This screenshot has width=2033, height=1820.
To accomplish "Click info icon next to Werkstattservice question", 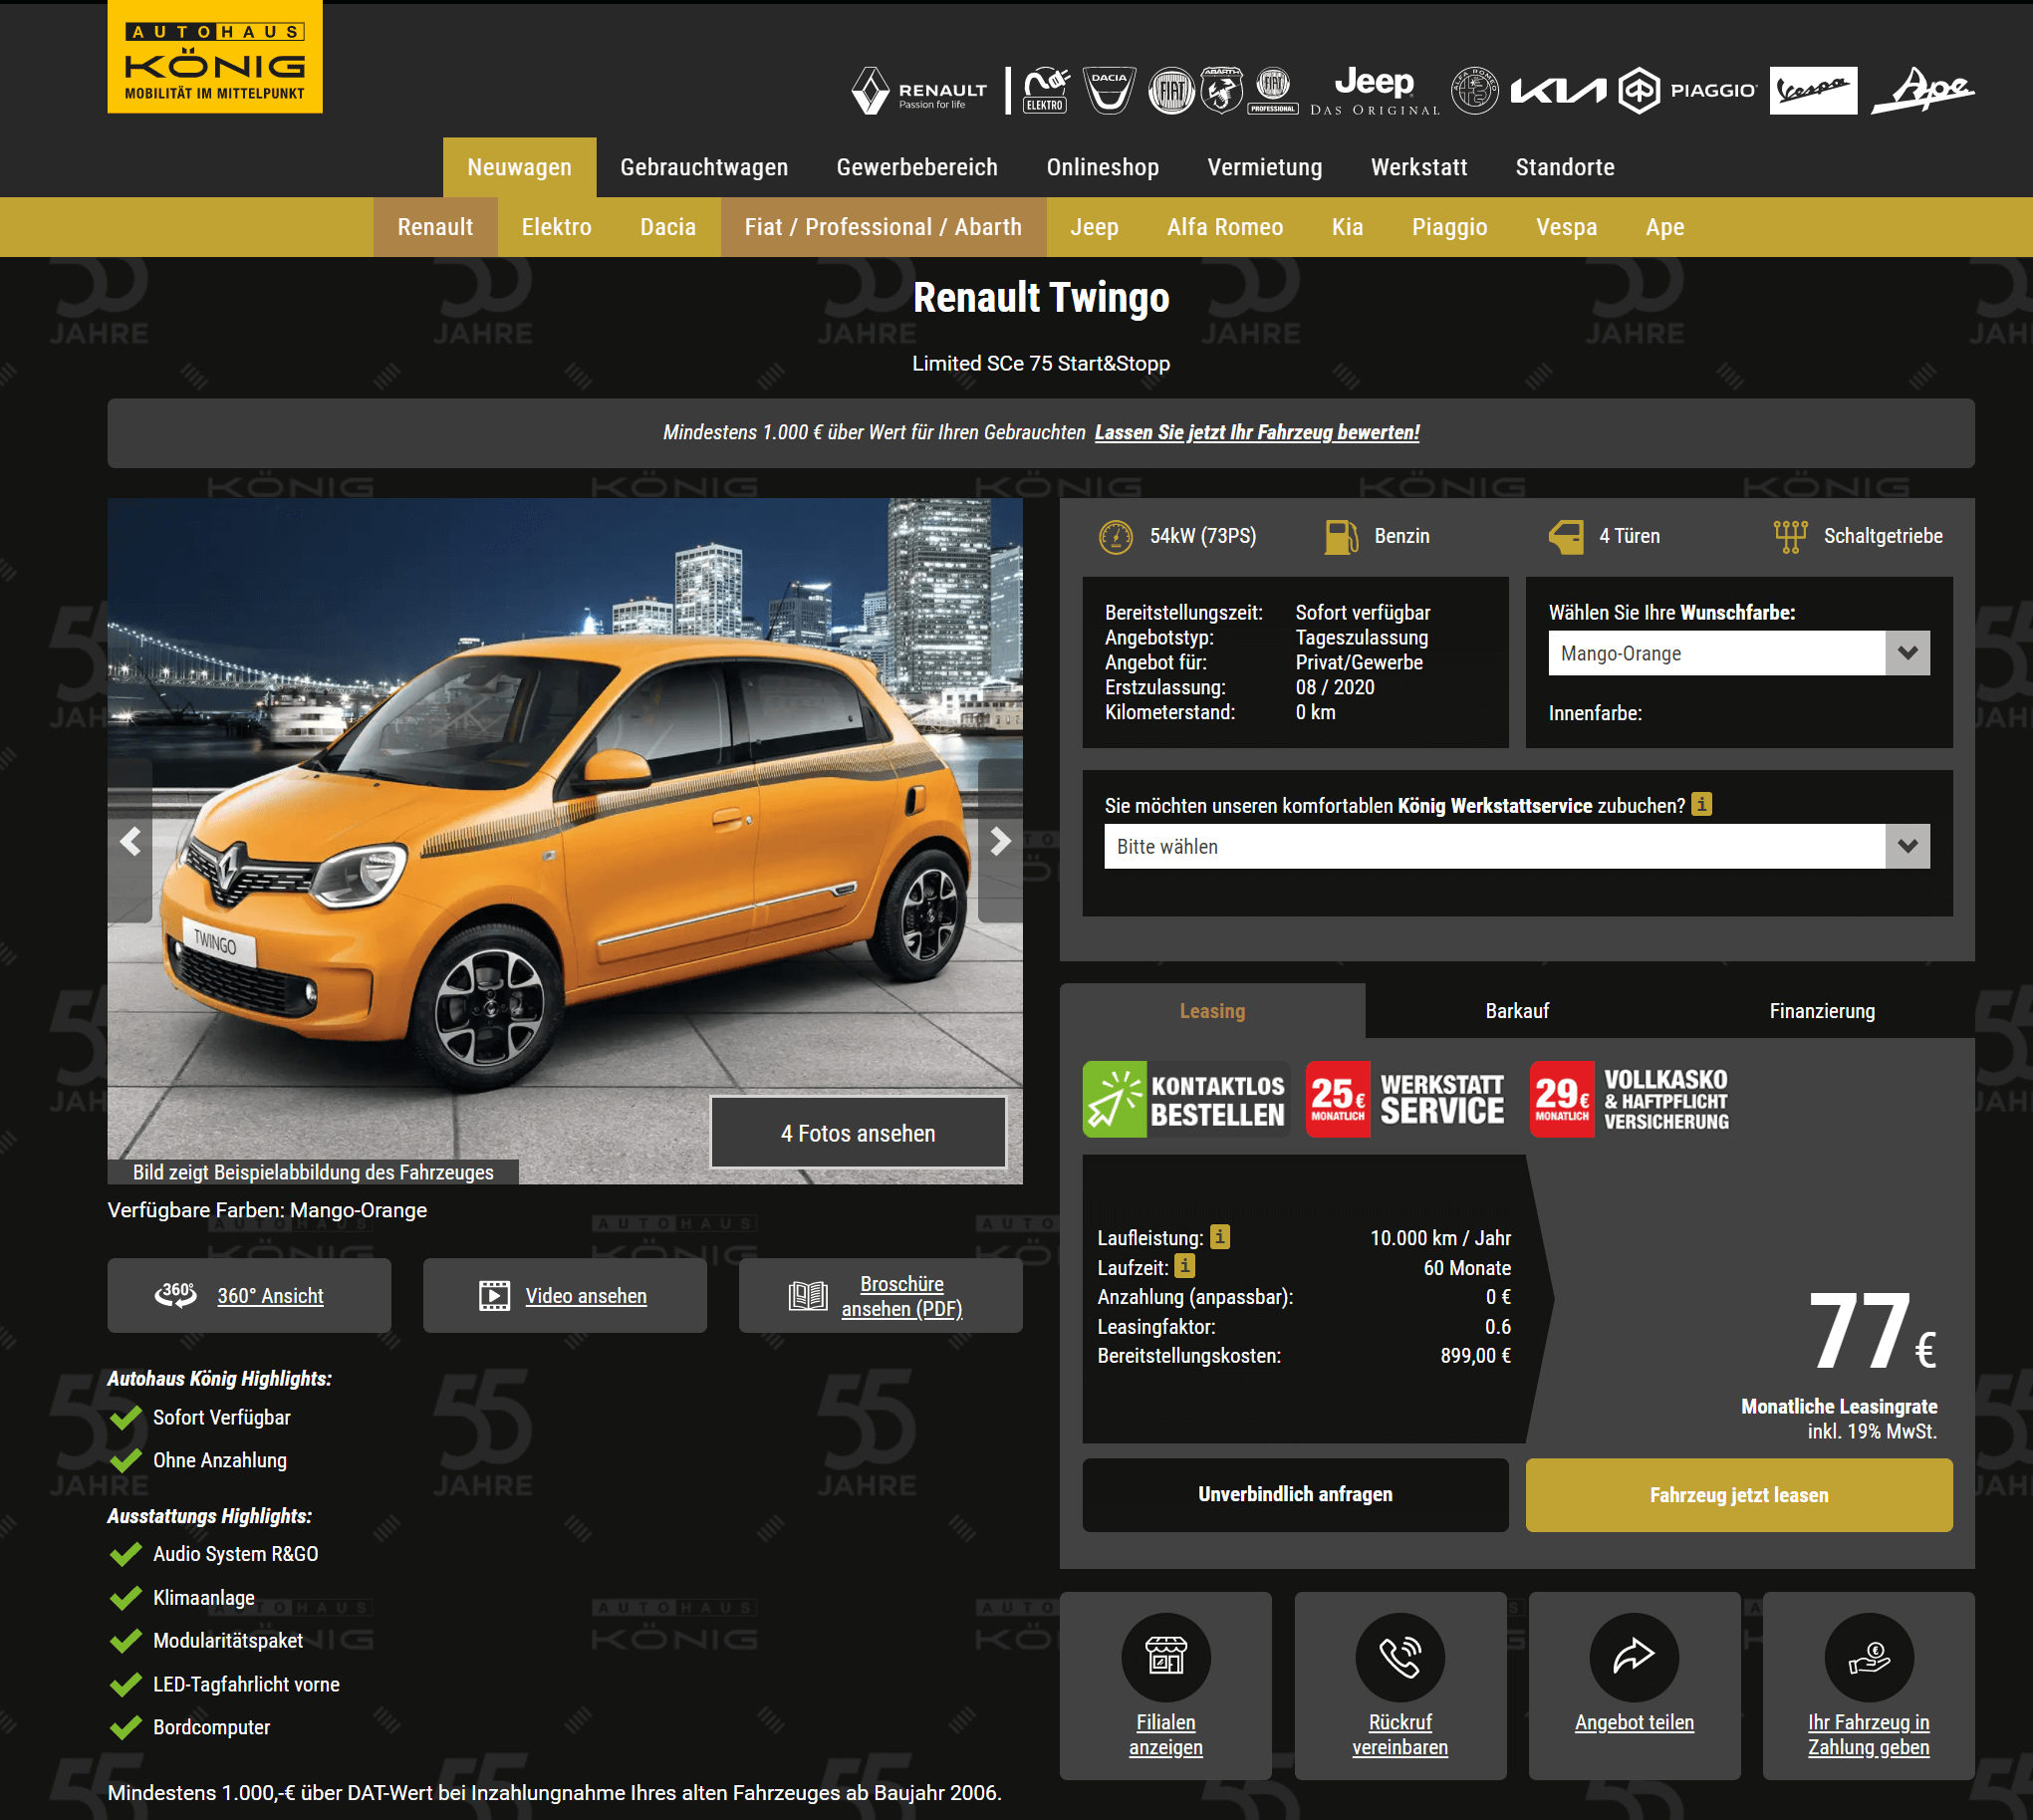I will pos(1701,804).
